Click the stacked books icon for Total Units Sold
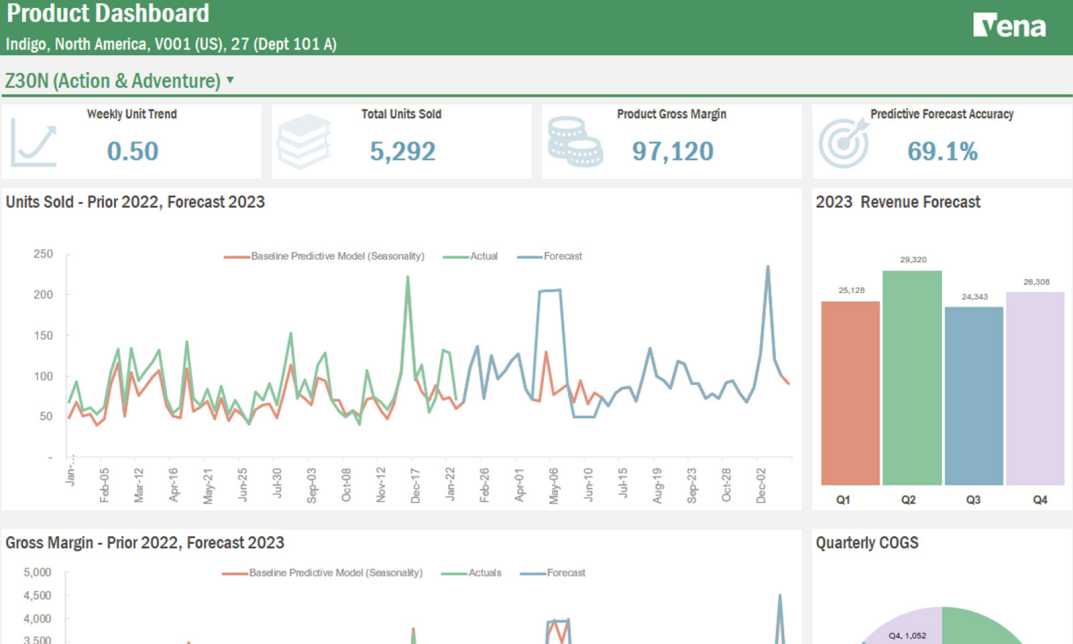 click(x=303, y=143)
